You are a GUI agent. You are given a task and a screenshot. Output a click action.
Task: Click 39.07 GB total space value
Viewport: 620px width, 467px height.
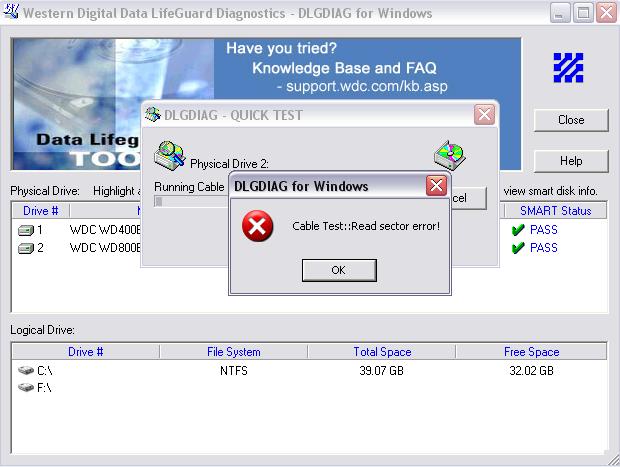[x=382, y=371]
